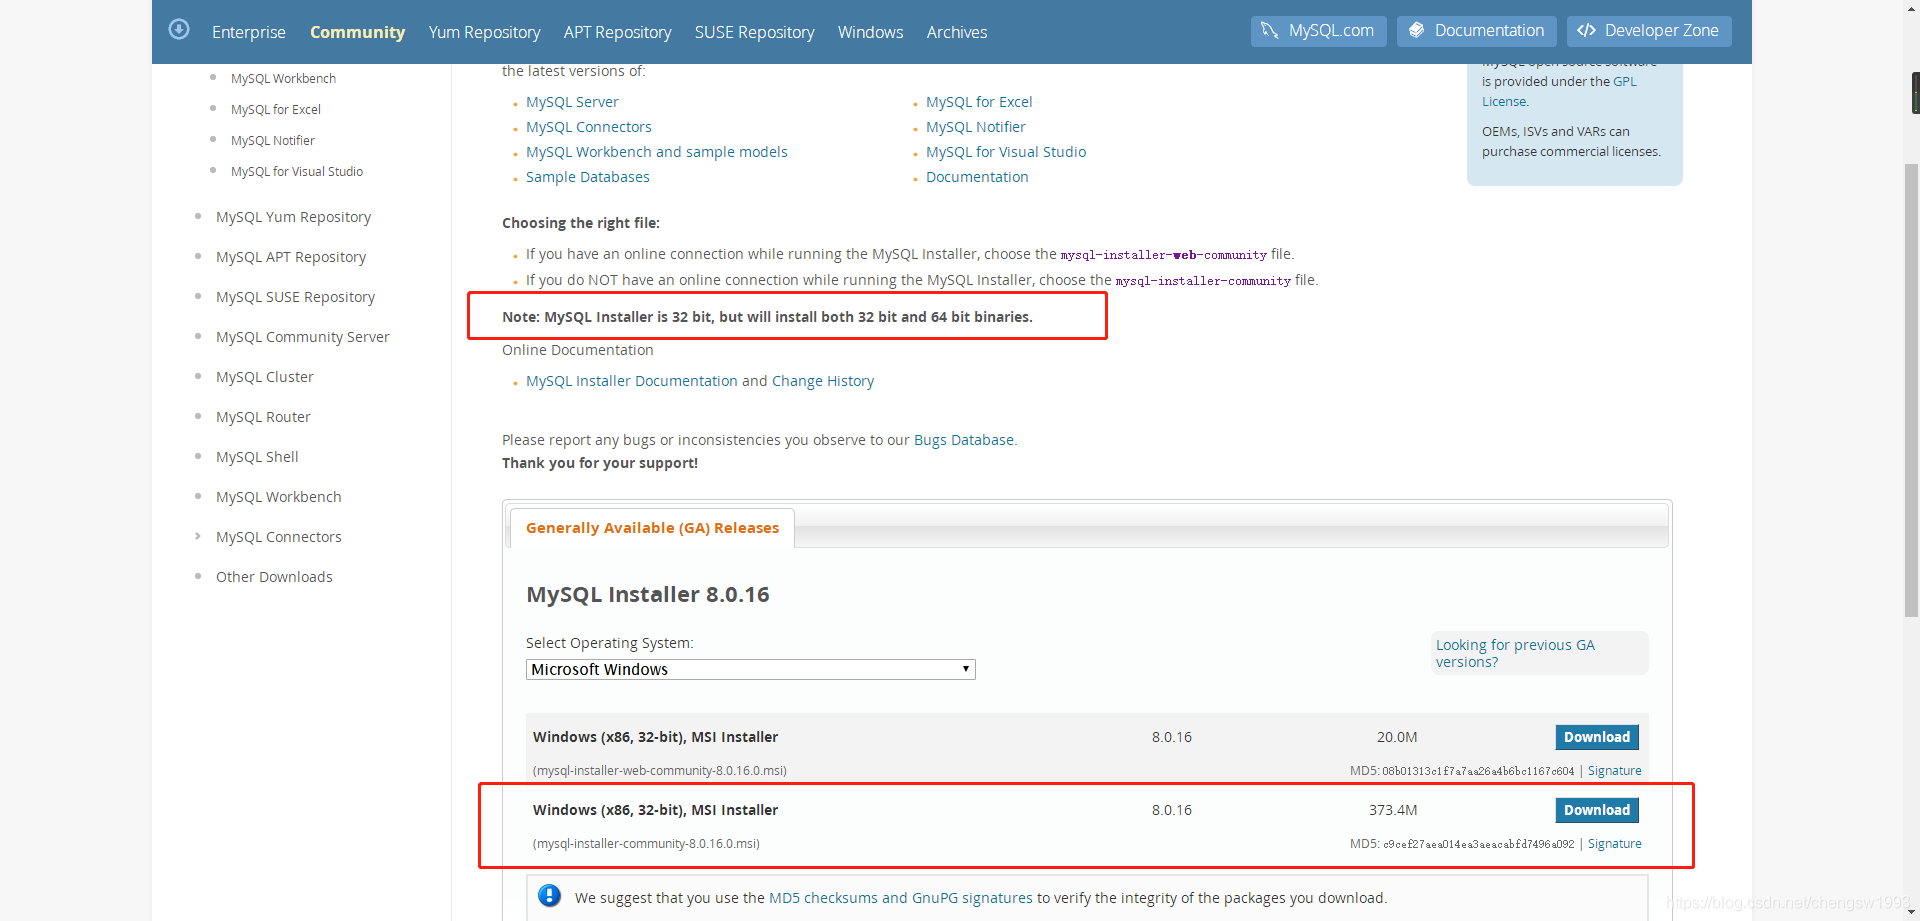The image size is (1920, 921).
Task: Open MySQL Notifier sidebar sub-item
Action: click(272, 141)
